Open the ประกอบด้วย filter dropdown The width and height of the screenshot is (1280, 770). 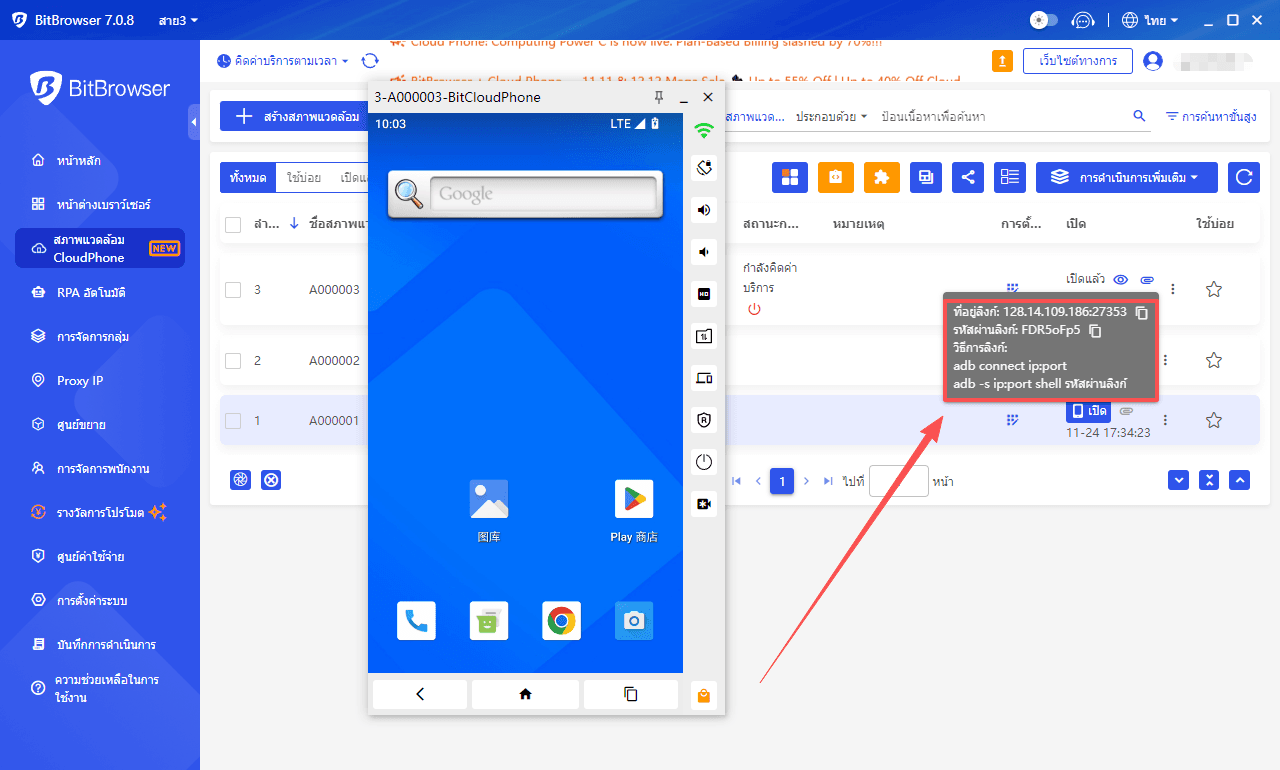(x=831, y=117)
